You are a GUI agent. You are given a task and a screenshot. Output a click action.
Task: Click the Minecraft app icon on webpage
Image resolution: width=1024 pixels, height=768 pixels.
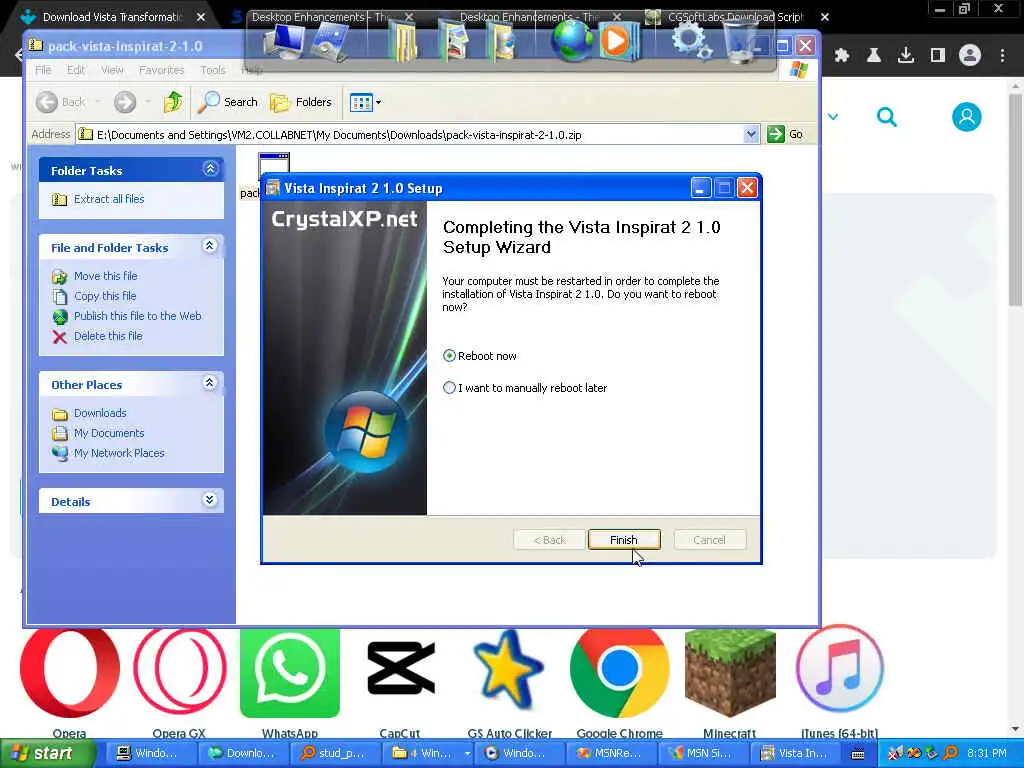coord(730,673)
